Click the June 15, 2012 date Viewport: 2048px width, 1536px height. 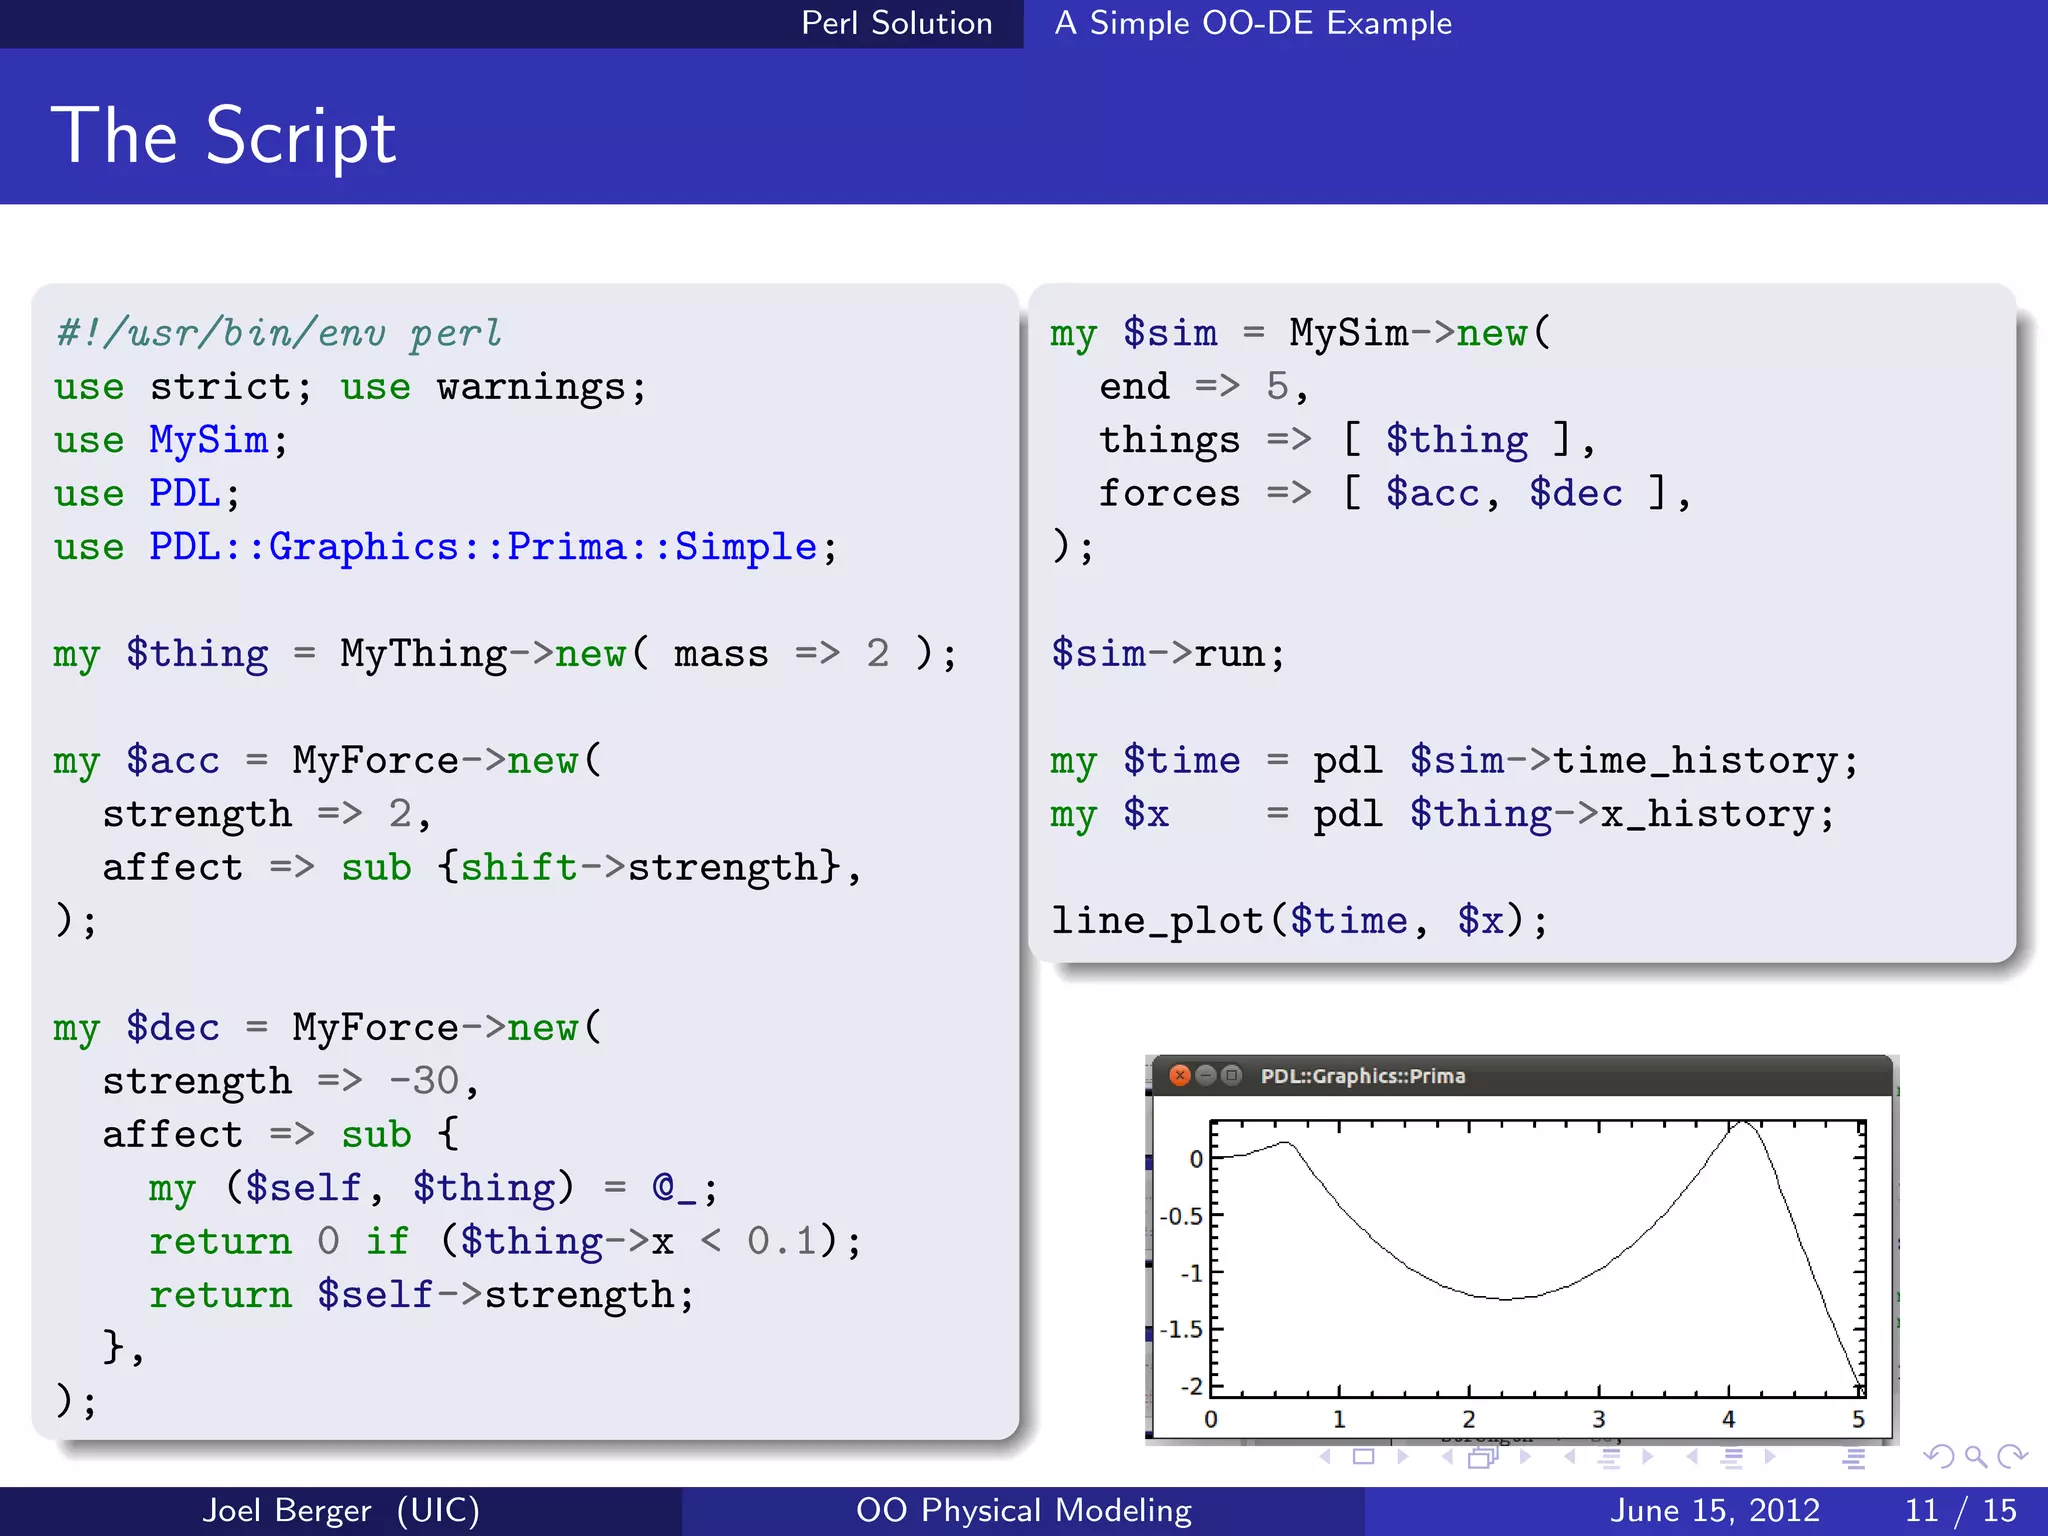point(1715,1510)
